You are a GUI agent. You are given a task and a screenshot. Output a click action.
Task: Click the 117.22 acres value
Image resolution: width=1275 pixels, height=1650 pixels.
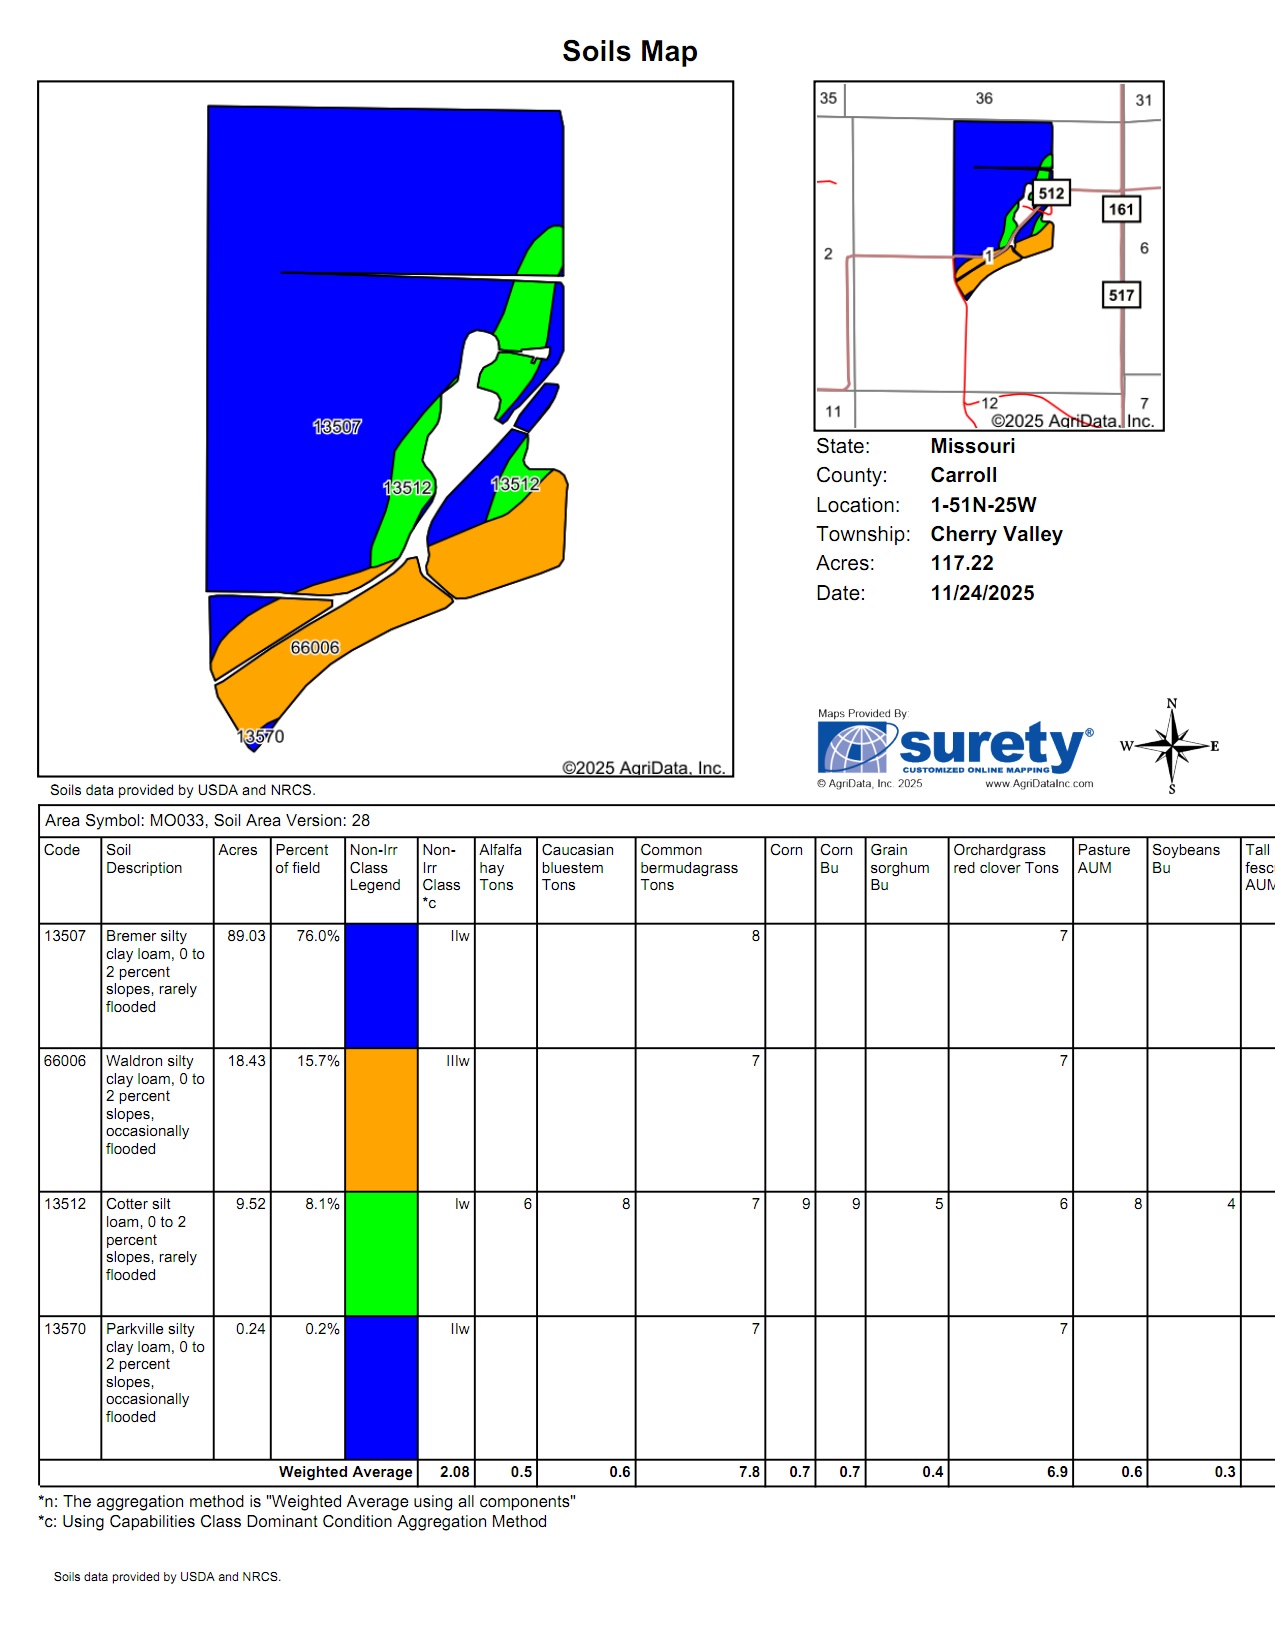point(962,563)
